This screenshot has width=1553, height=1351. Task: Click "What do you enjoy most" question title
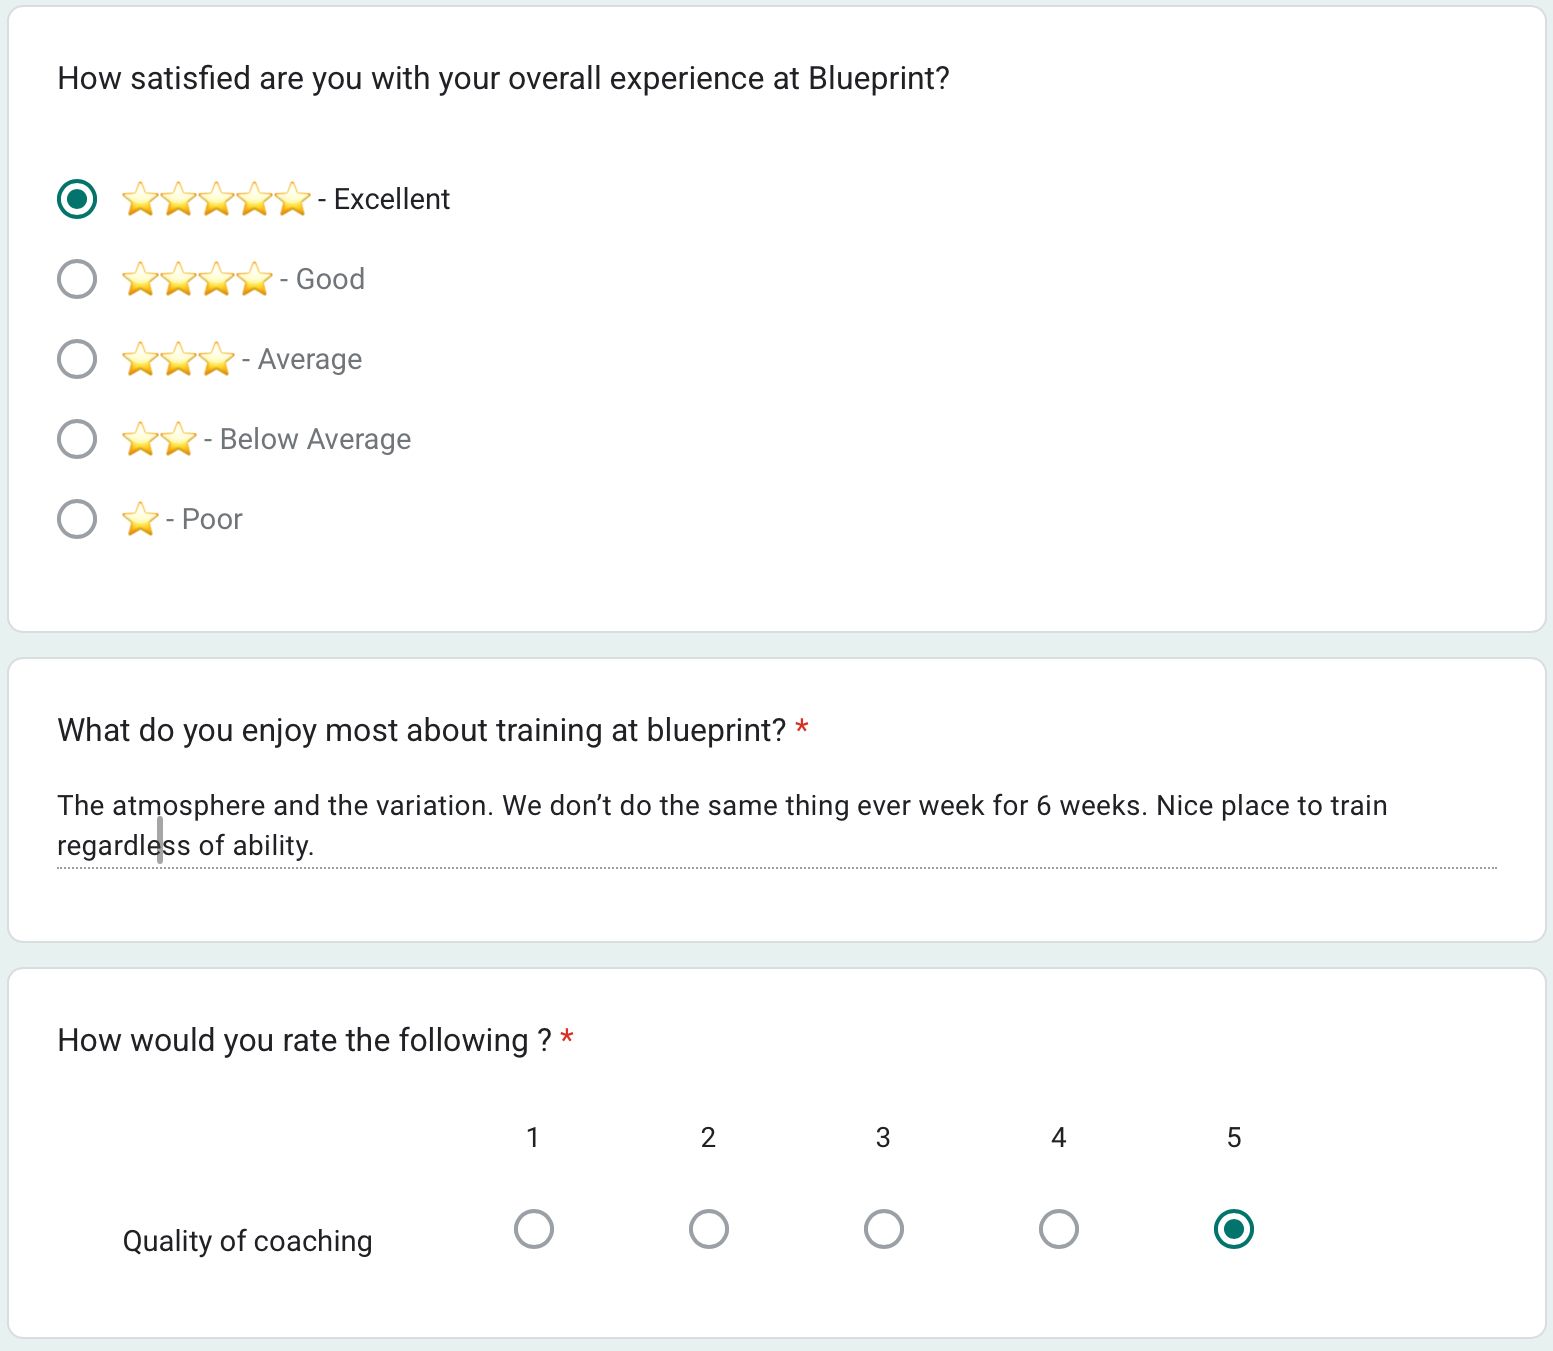pos(421,730)
